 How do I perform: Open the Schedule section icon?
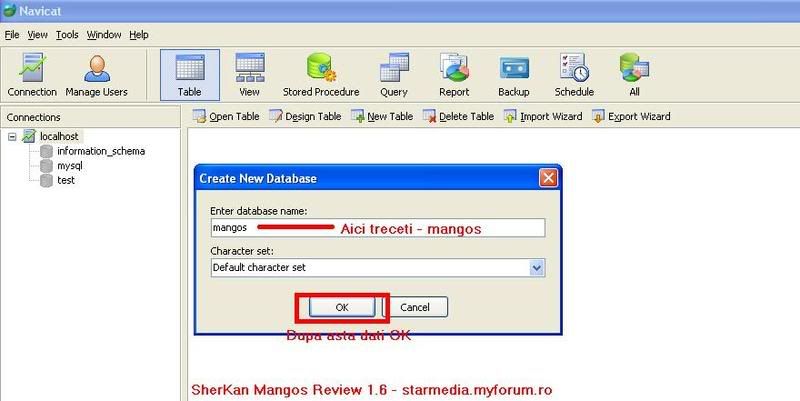coord(573,75)
